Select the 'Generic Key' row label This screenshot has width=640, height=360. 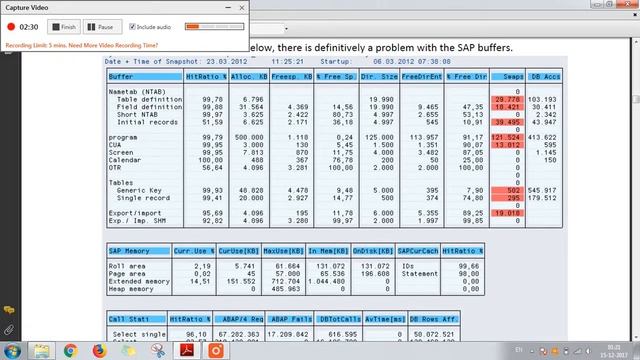pos(139,190)
